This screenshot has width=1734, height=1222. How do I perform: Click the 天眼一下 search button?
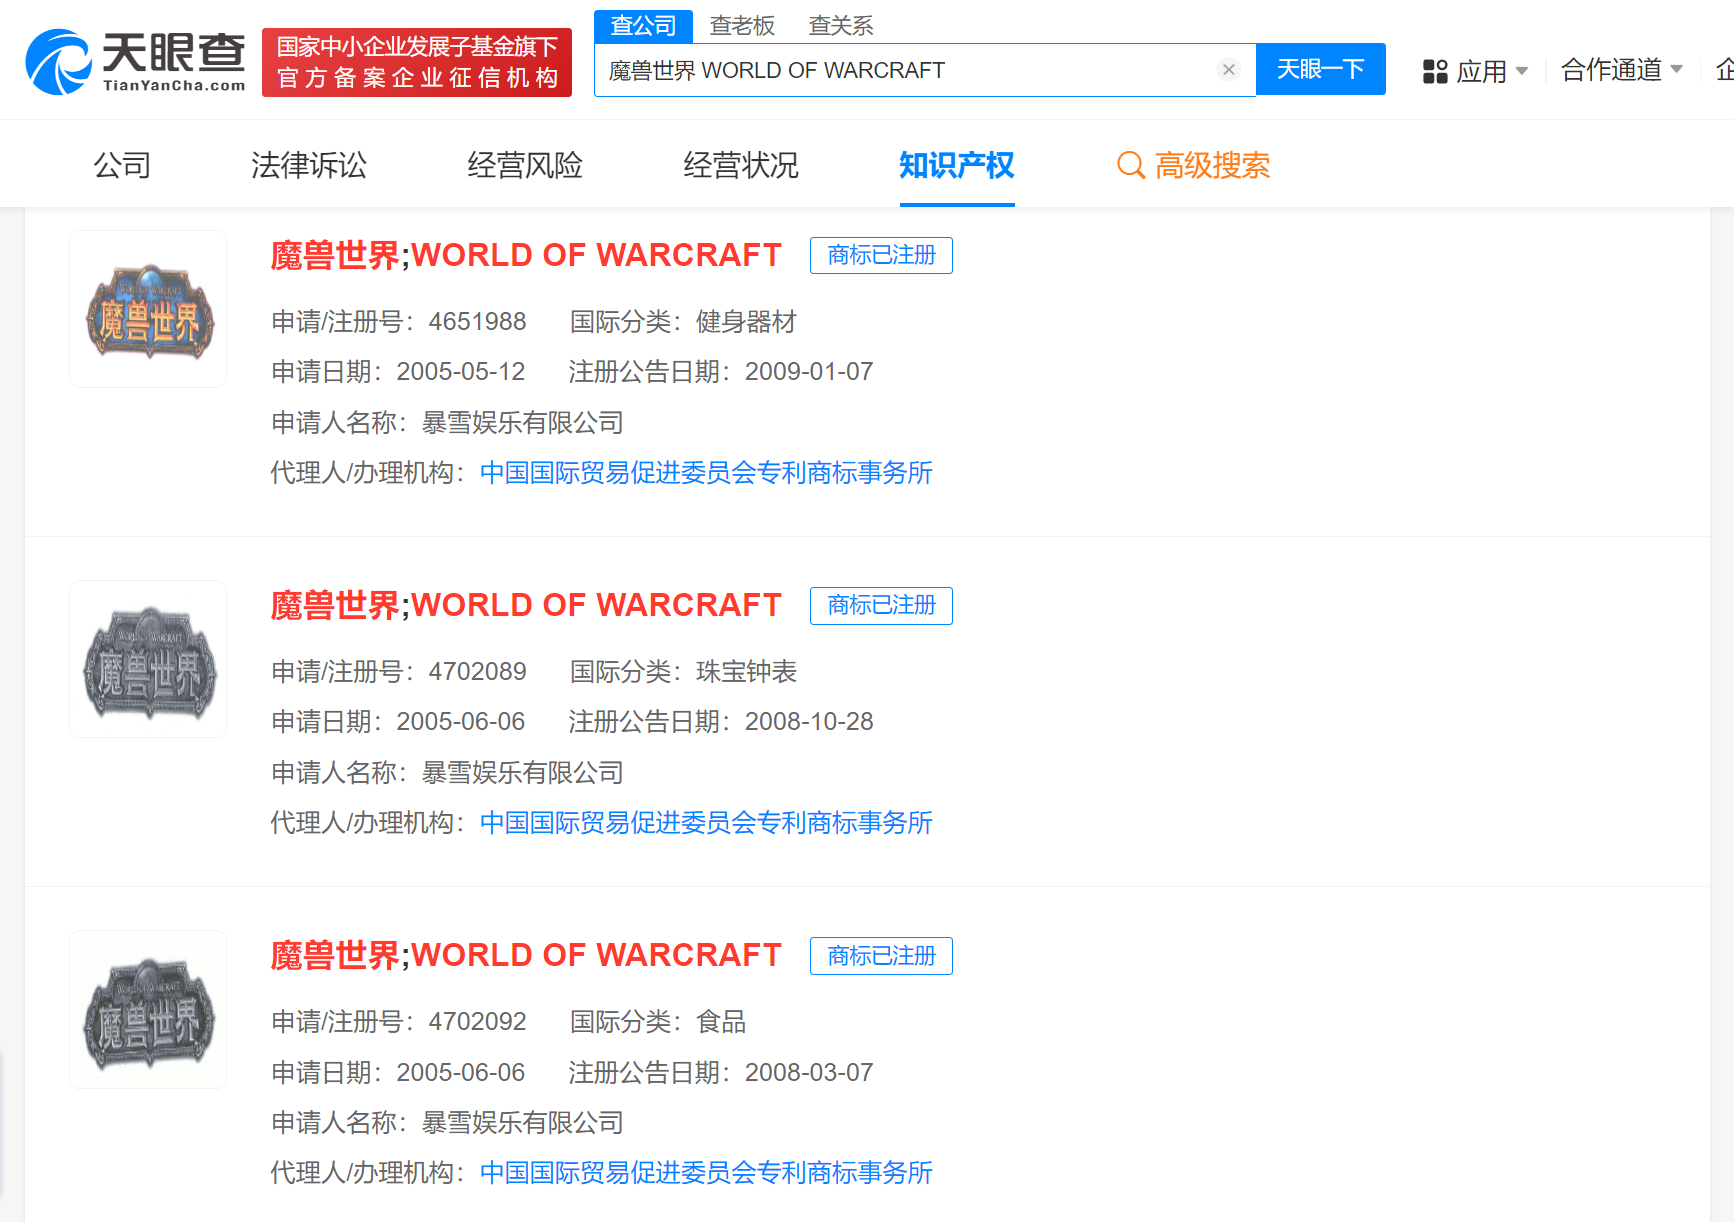tap(1320, 69)
